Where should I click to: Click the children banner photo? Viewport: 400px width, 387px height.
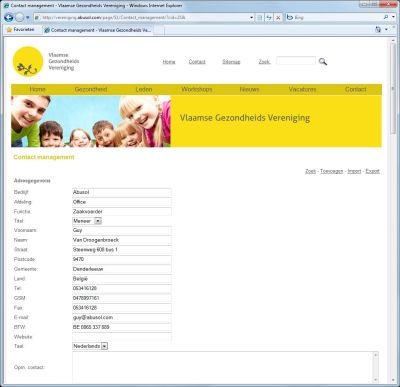(x=91, y=121)
